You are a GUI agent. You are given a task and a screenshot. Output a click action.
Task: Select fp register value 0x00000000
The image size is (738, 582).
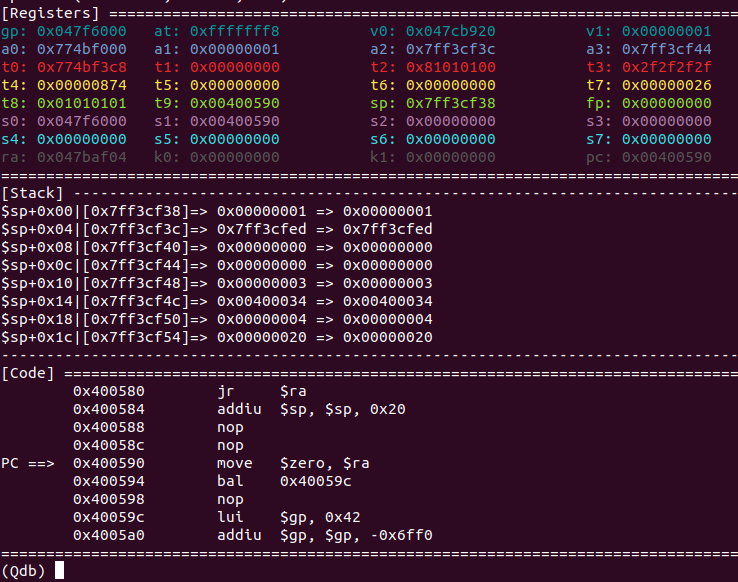point(666,104)
